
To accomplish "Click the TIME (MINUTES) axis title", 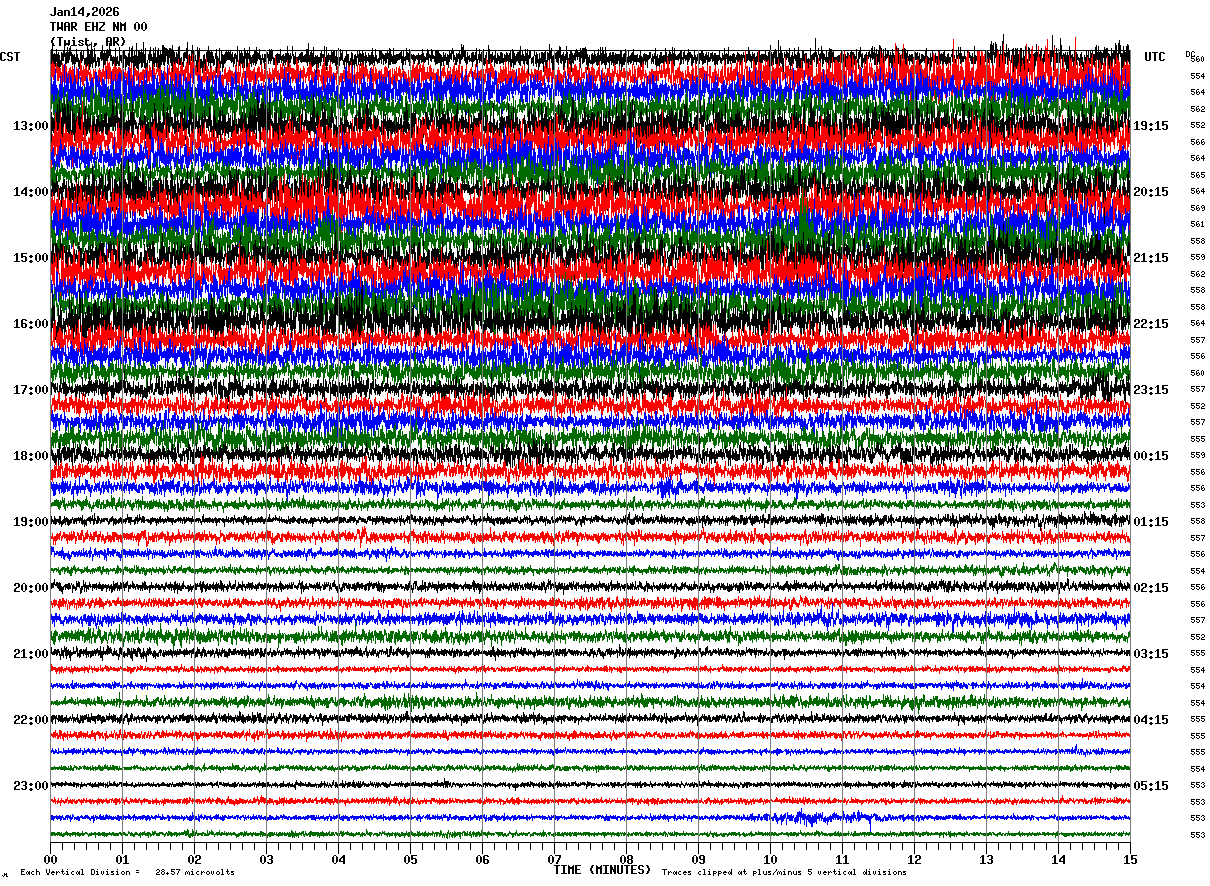I will tap(602, 870).
